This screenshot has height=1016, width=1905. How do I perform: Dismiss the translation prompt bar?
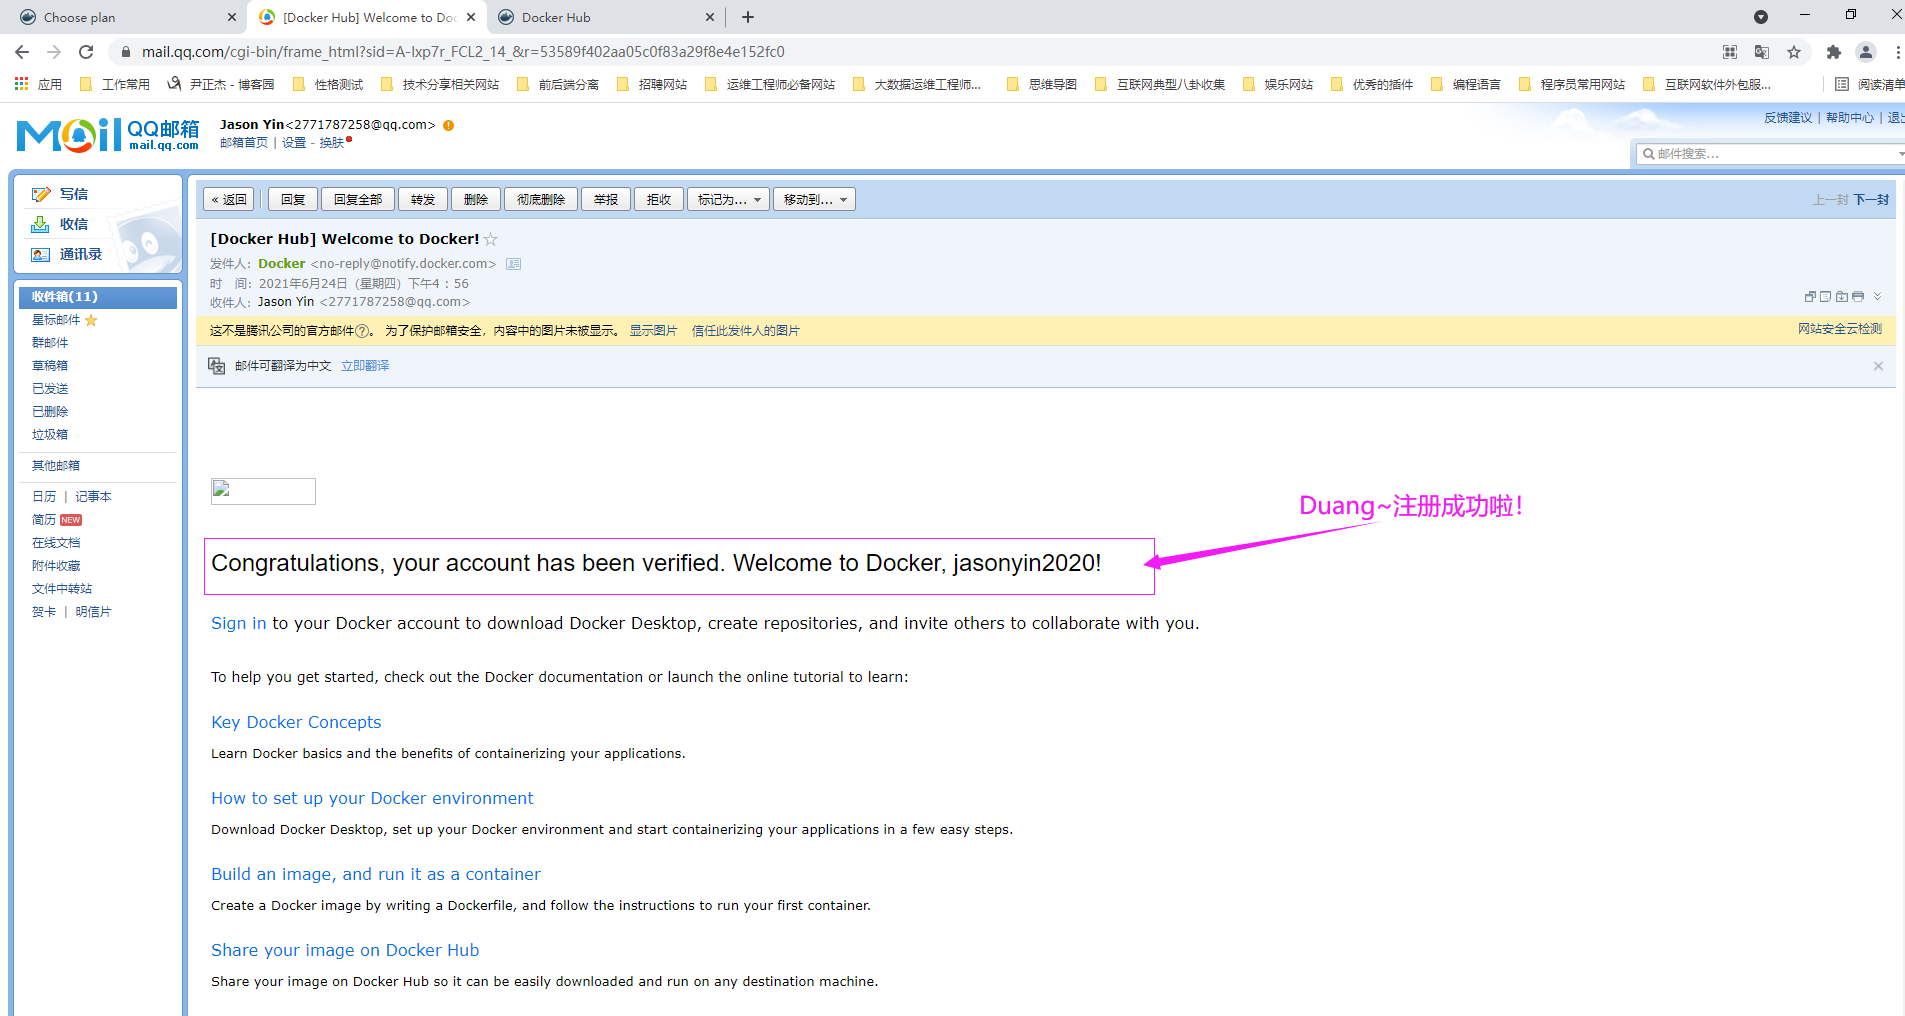coord(1878,366)
